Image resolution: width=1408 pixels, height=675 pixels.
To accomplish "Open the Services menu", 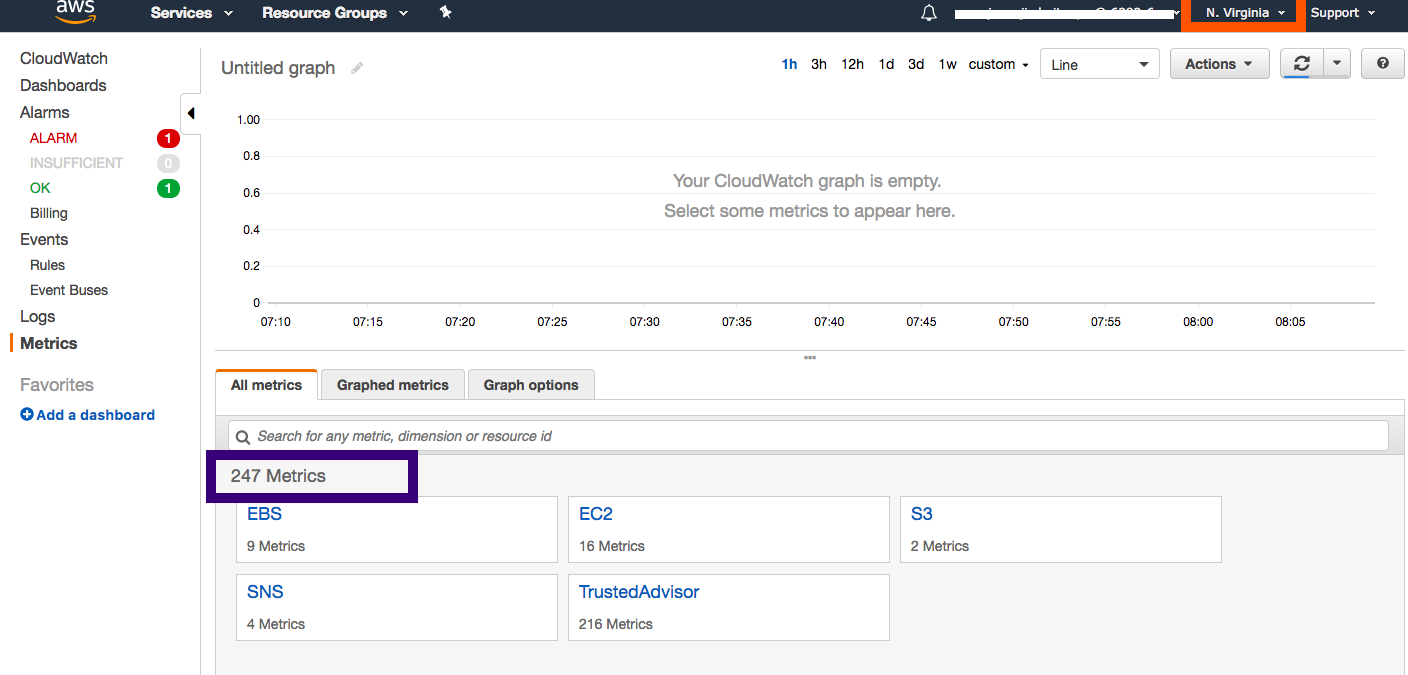I will pyautogui.click(x=192, y=13).
